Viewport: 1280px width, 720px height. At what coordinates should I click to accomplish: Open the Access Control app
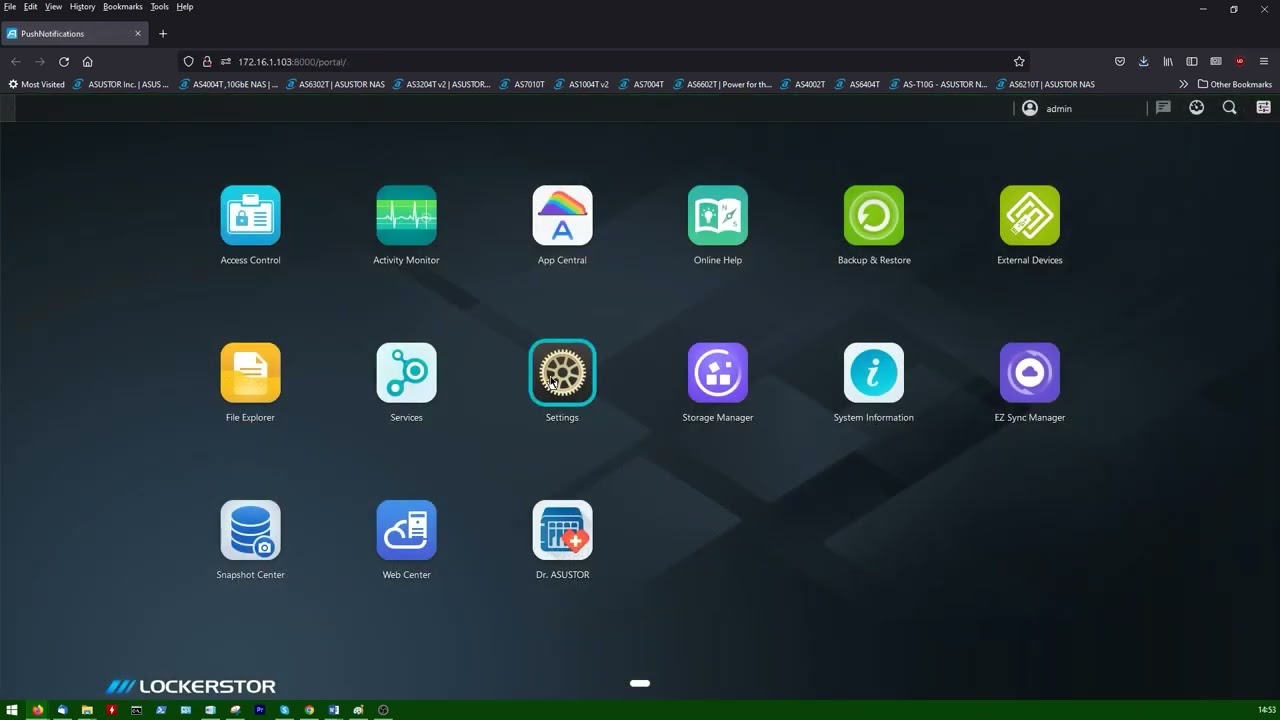click(250, 216)
